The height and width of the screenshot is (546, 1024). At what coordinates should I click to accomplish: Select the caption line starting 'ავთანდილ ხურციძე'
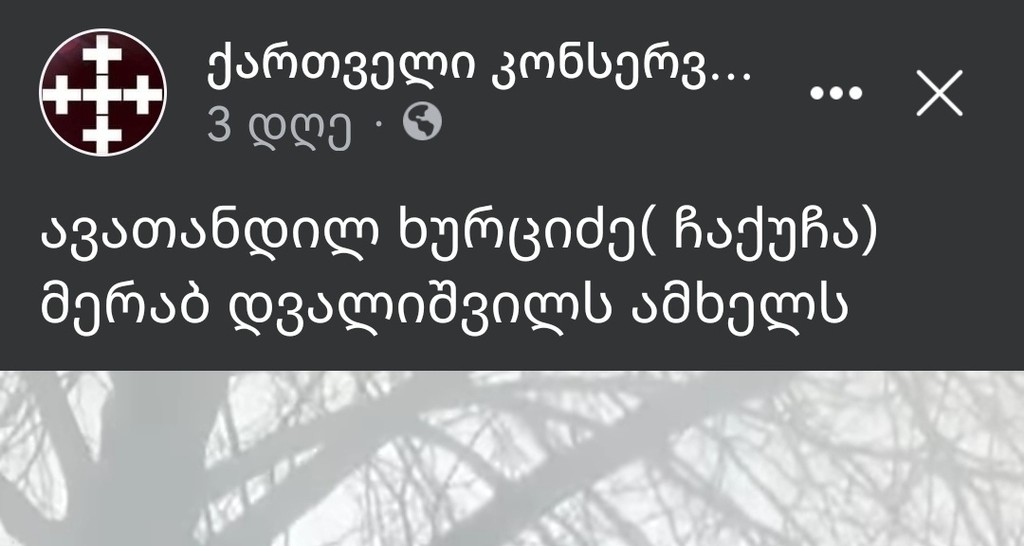[459, 236]
